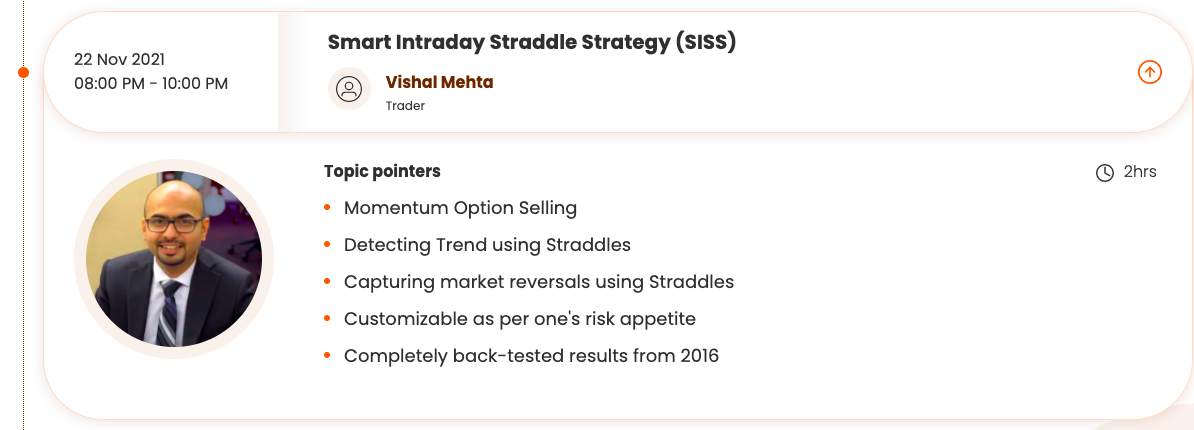Click the vertical dotted timeline line
Screen dimensions: 1194x430
click(x=24, y=250)
